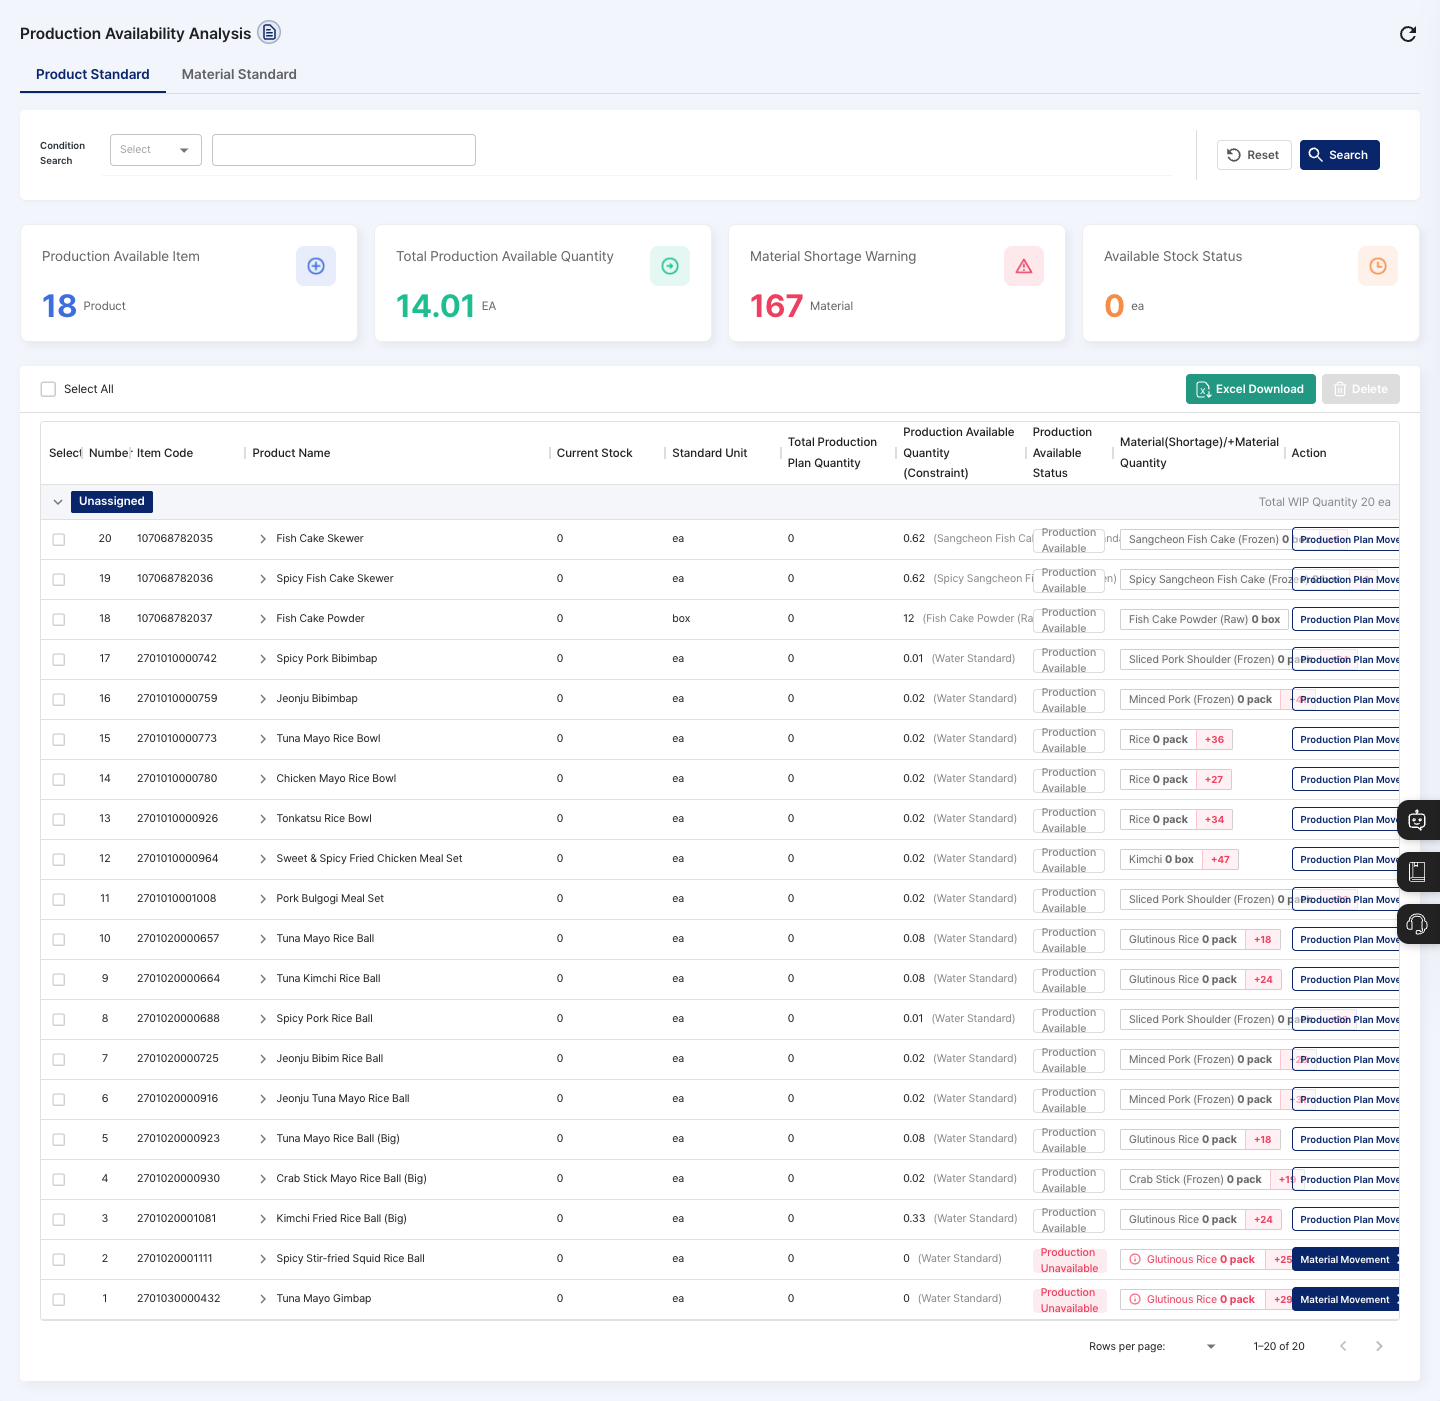Check the Tuna Mayo Gimbap row checkbox

[59, 1299]
